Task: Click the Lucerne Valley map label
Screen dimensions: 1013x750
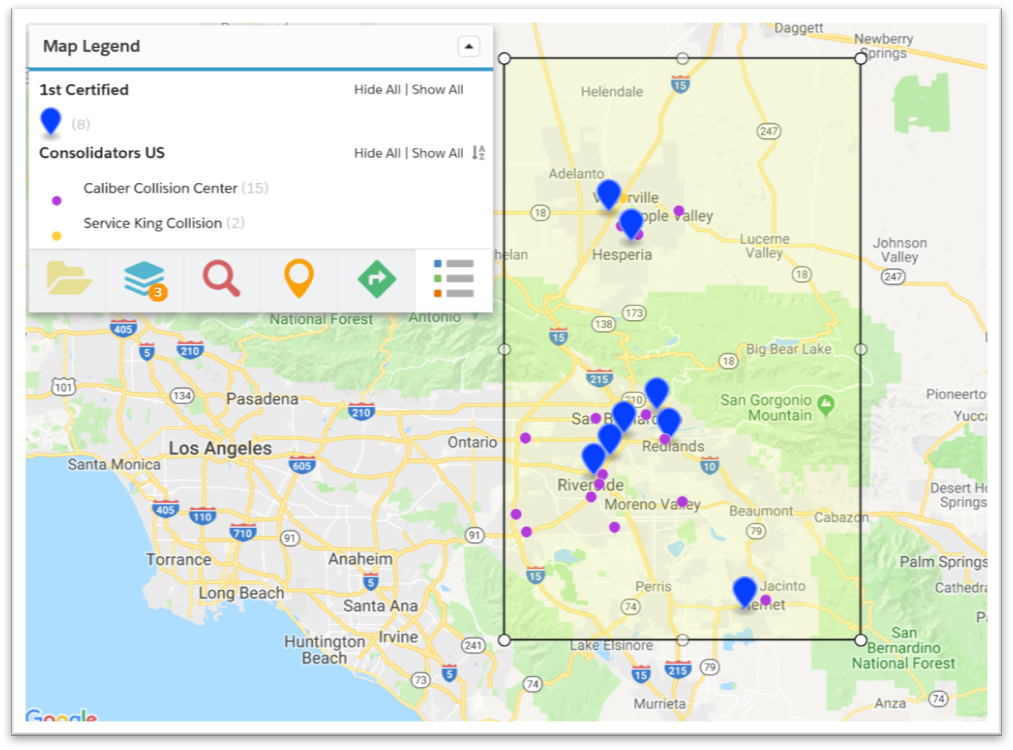Action: tap(764, 246)
